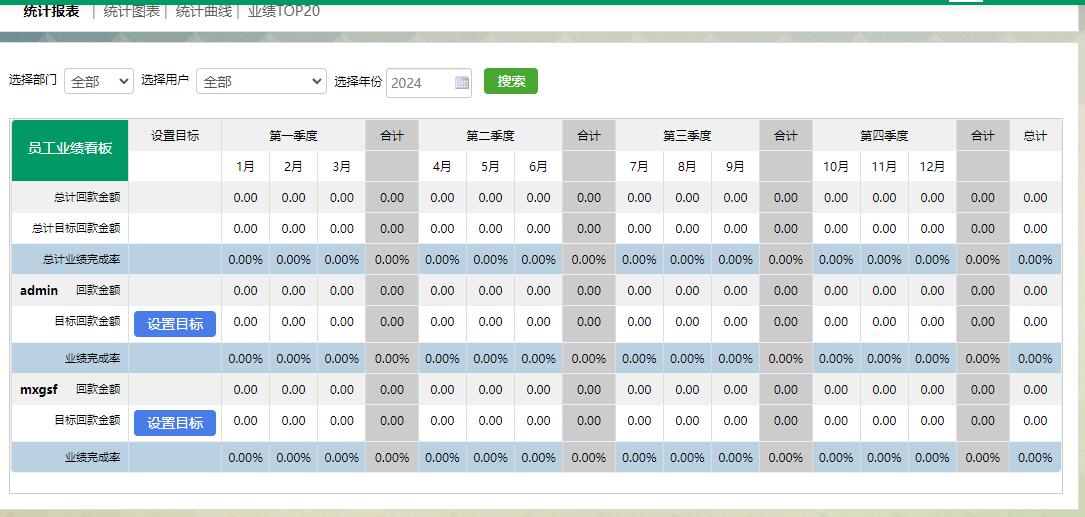The height and width of the screenshot is (517, 1085).
Task: Click the 总计 column header
Action: click(x=1035, y=136)
